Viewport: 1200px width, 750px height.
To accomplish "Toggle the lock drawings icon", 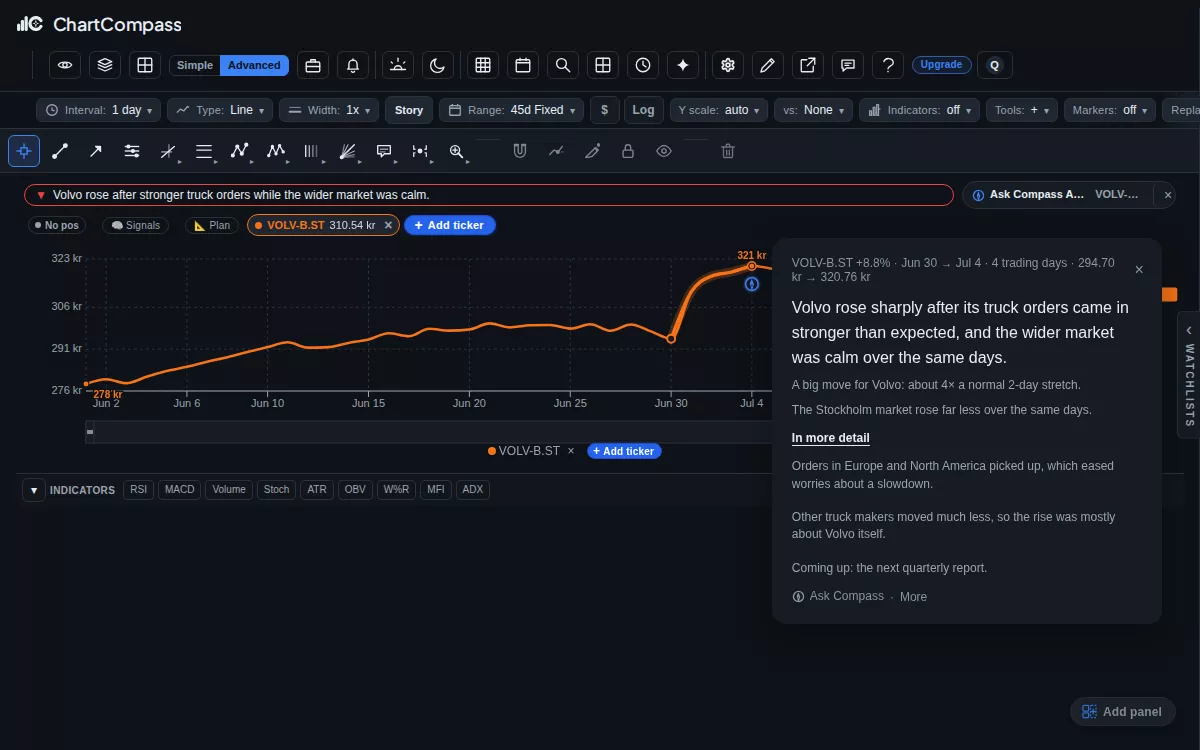I will 628,151.
